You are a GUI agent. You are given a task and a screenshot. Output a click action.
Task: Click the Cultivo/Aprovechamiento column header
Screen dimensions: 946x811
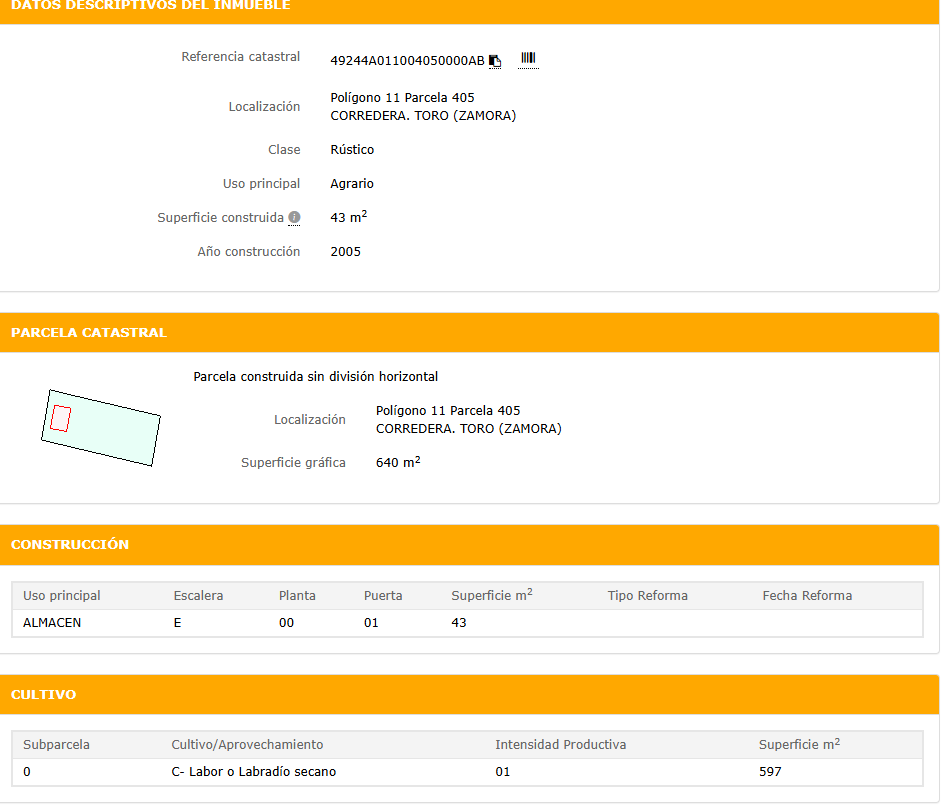(247, 745)
